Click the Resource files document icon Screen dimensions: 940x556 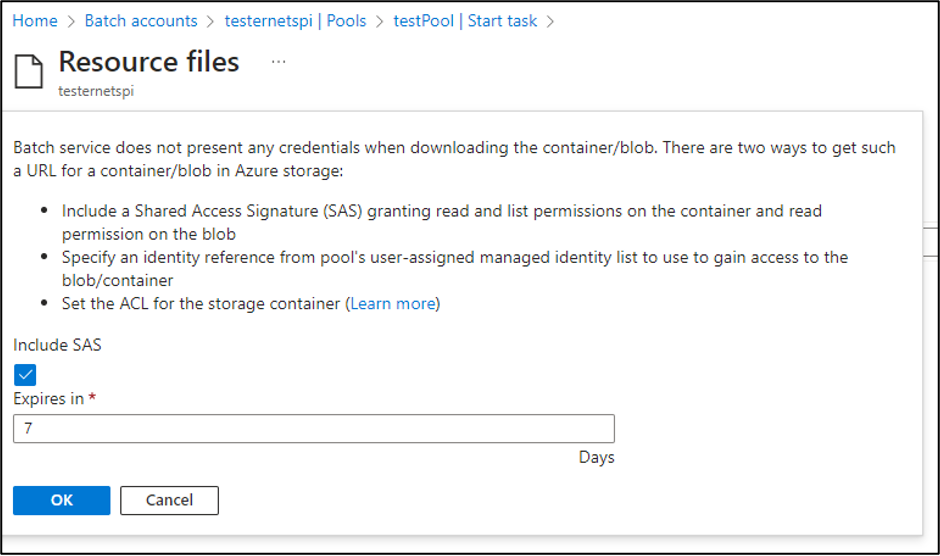(x=29, y=71)
